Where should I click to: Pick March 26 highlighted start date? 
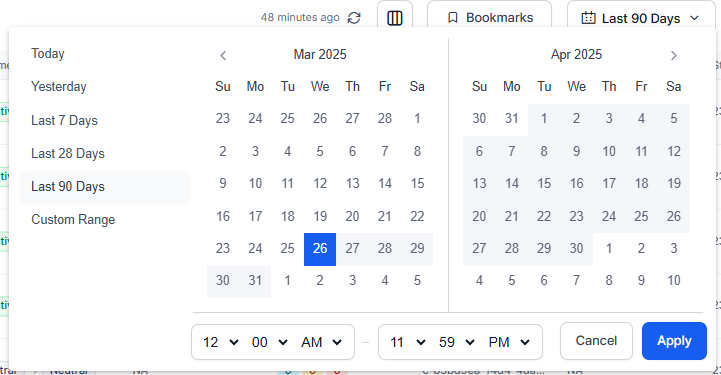(320, 249)
